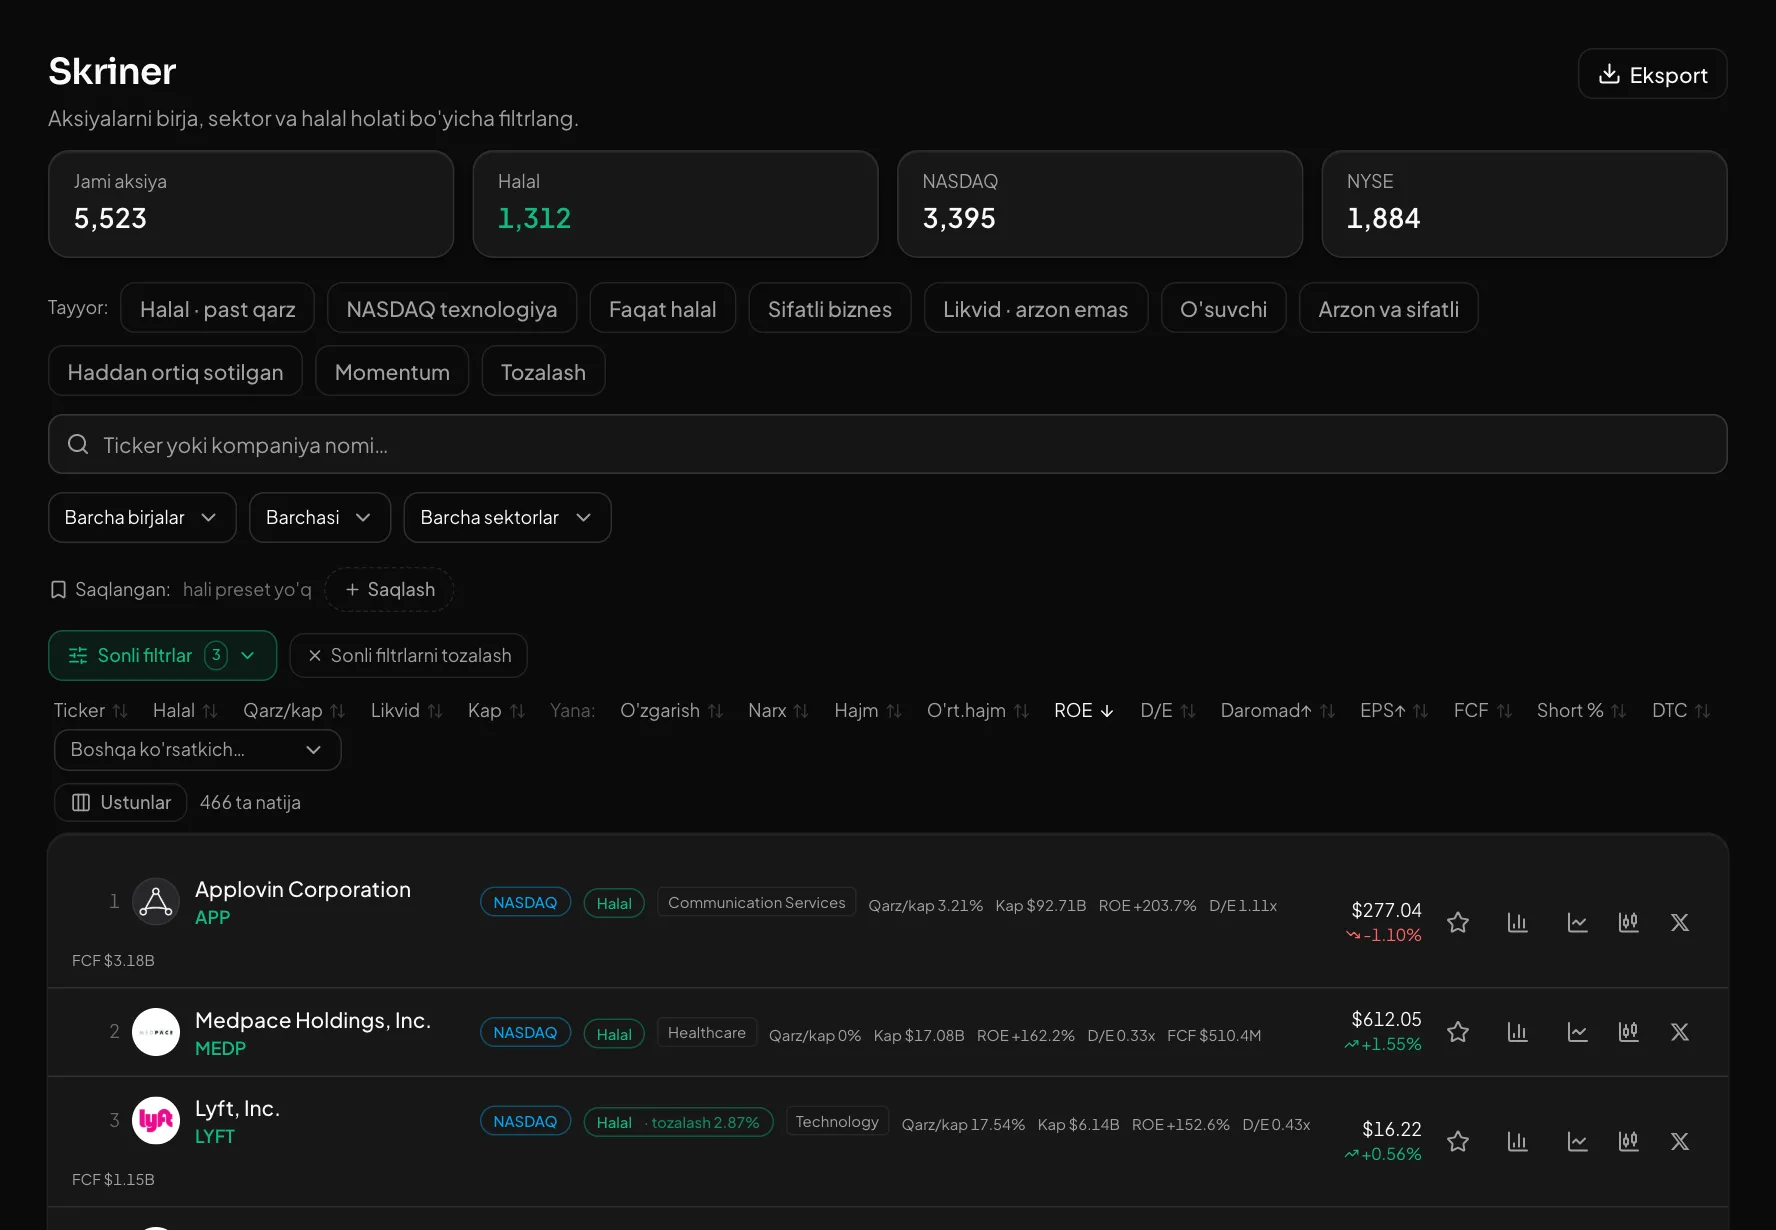
Task: Expand the Sonli filtrlar panel
Action: [x=162, y=655]
